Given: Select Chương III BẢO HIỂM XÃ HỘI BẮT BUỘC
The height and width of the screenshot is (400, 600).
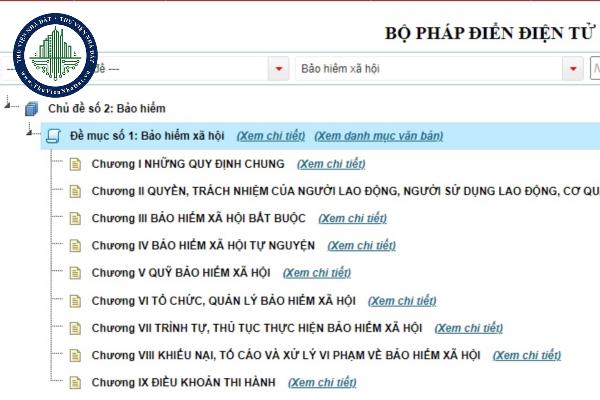Looking at the screenshot, I should (x=199, y=219).
